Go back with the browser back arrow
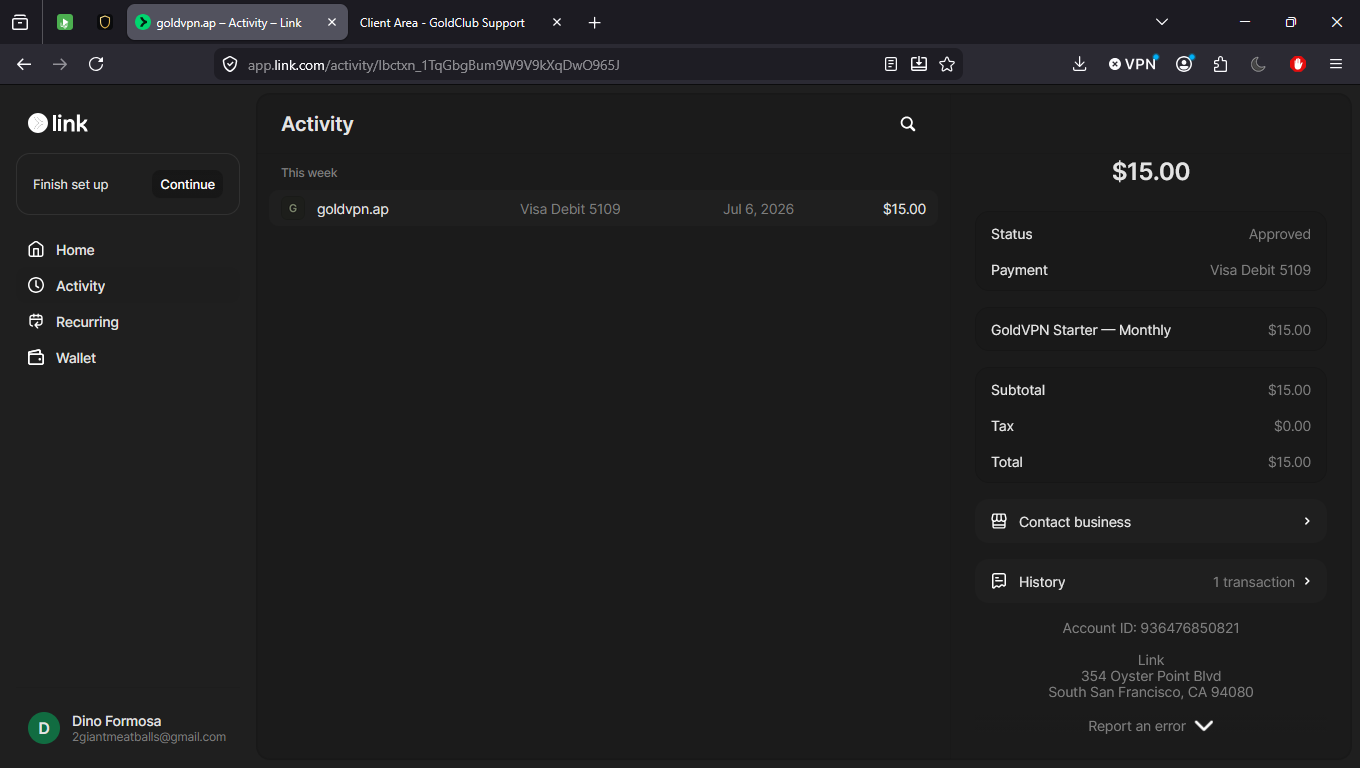This screenshot has height=768, width=1360. pyautogui.click(x=24, y=64)
